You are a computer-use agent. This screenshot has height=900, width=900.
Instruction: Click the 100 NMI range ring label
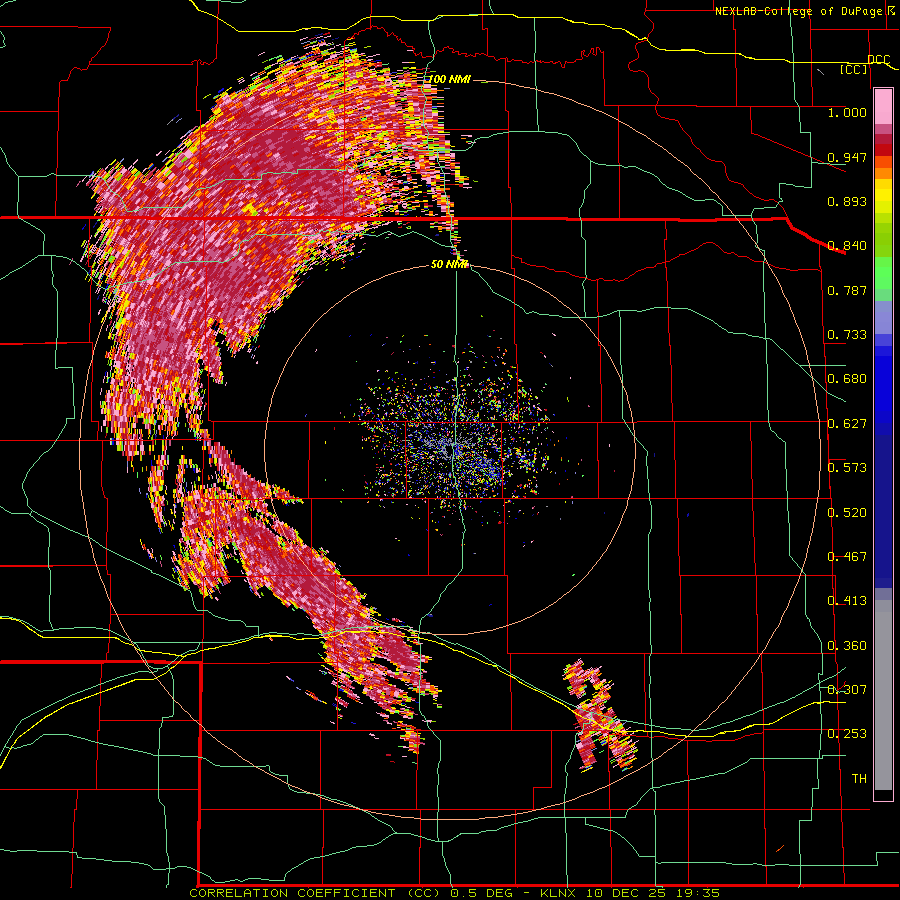point(449,79)
